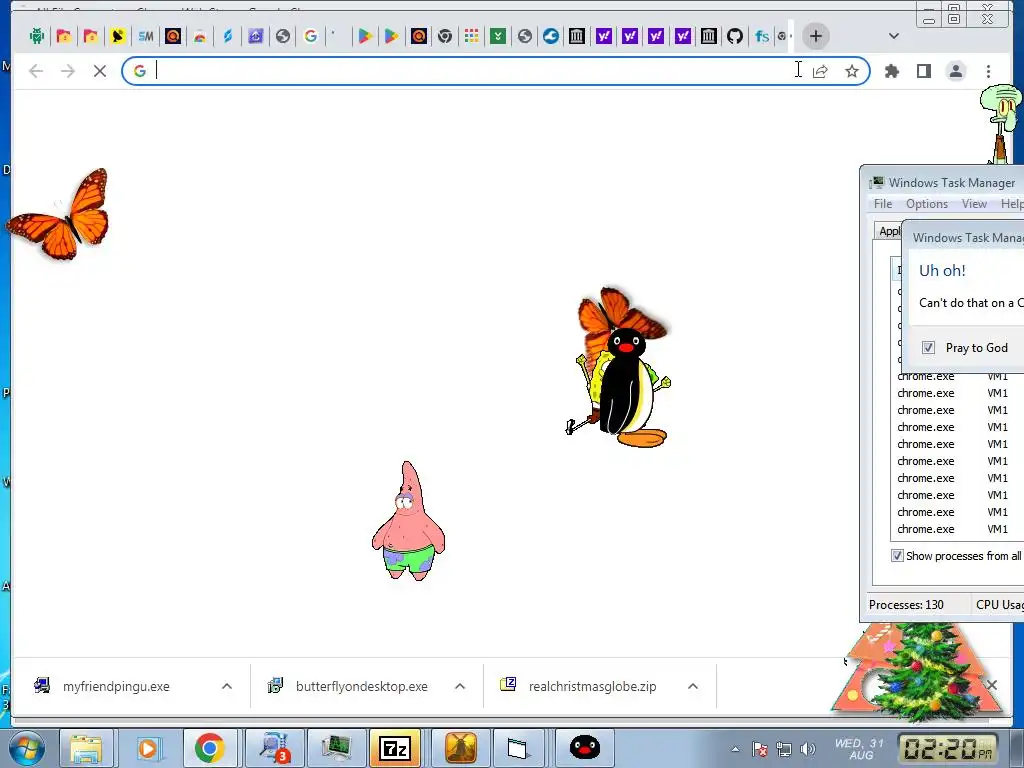Expand options for realchristmasglobe.zip download
Image resolution: width=1024 pixels, height=768 pixels.
click(x=694, y=686)
